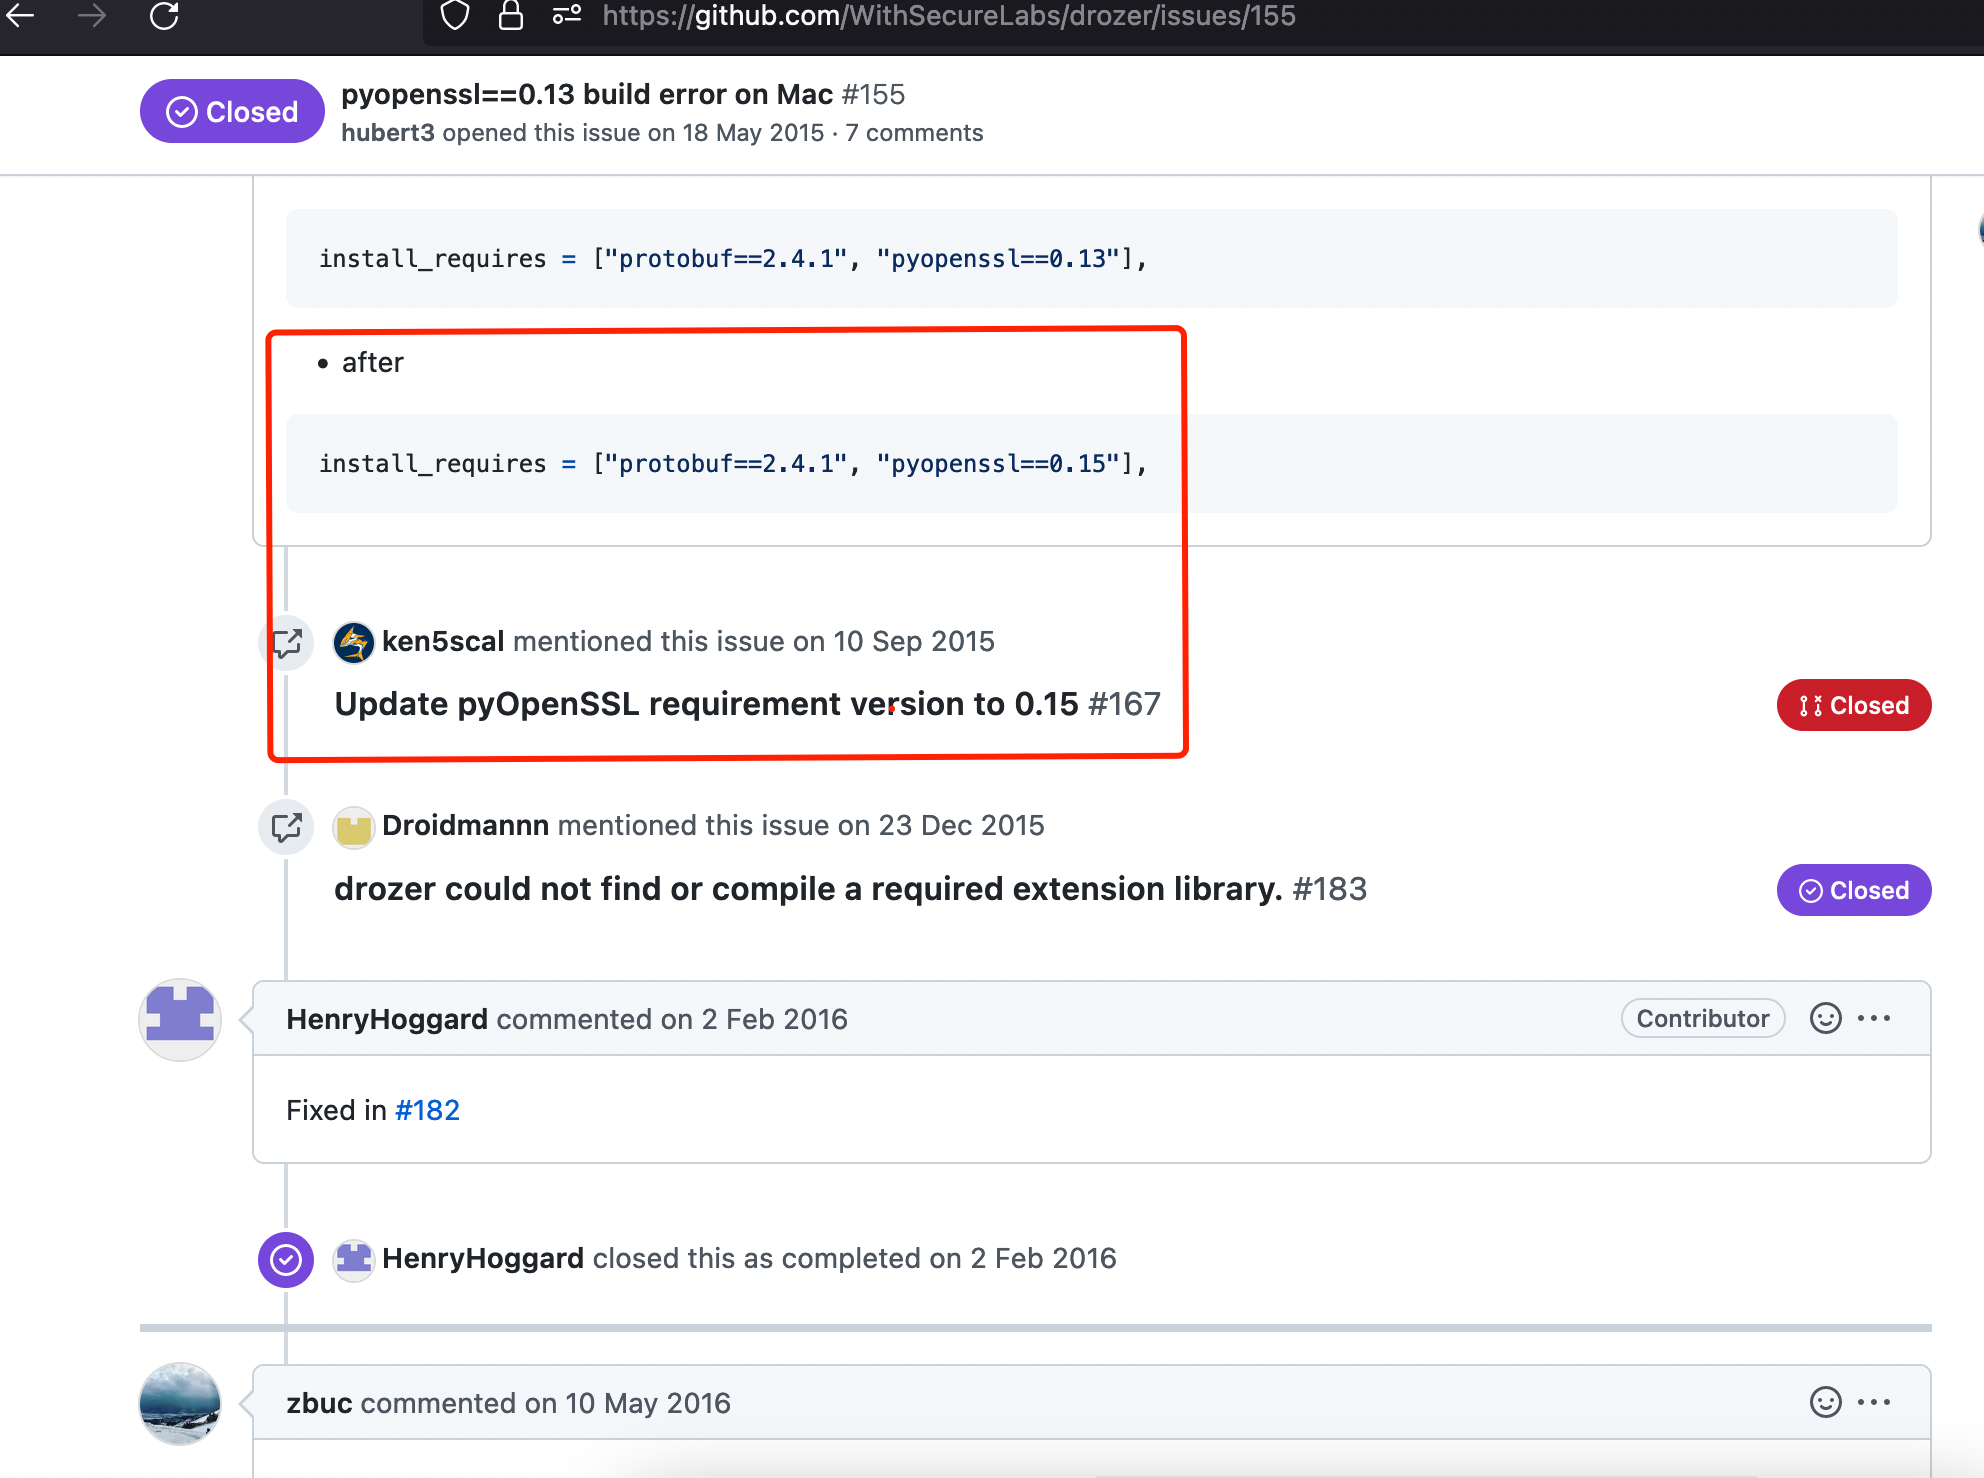This screenshot has width=1984, height=1478.
Task: Click the pyopenssl==0.13 install_requires code line
Action: pyautogui.click(x=733, y=259)
